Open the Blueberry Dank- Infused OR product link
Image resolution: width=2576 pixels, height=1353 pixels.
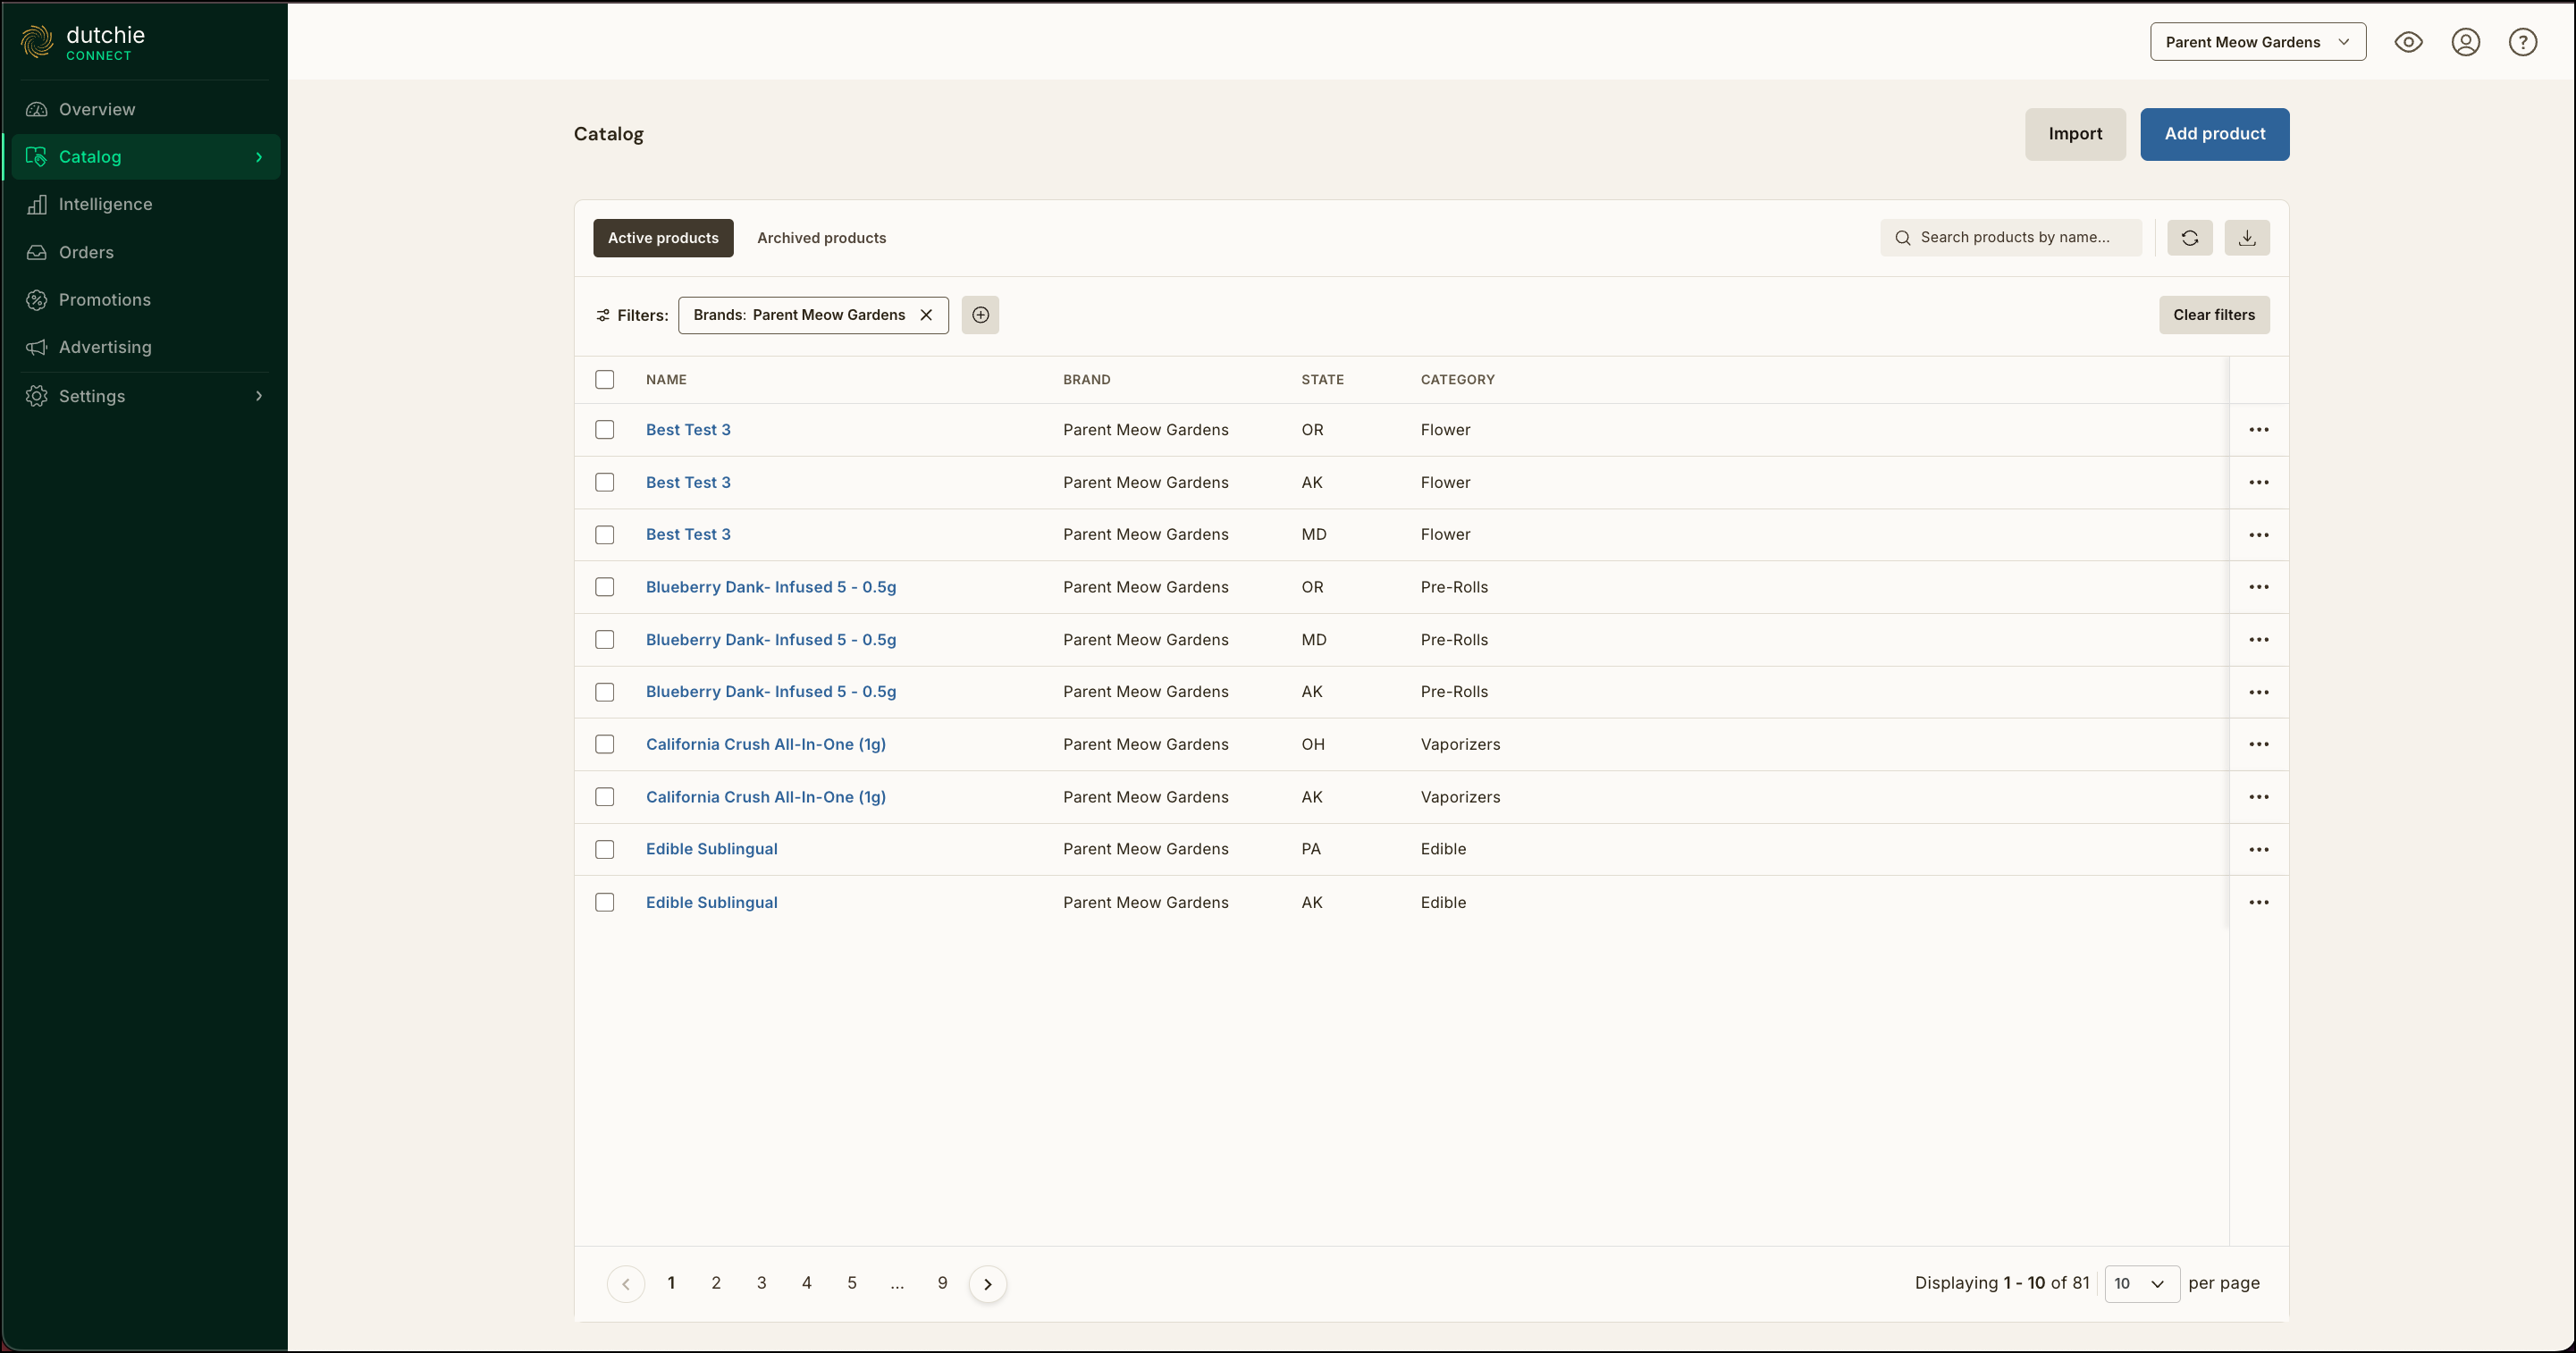pyautogui.click(x=771, y=587)
